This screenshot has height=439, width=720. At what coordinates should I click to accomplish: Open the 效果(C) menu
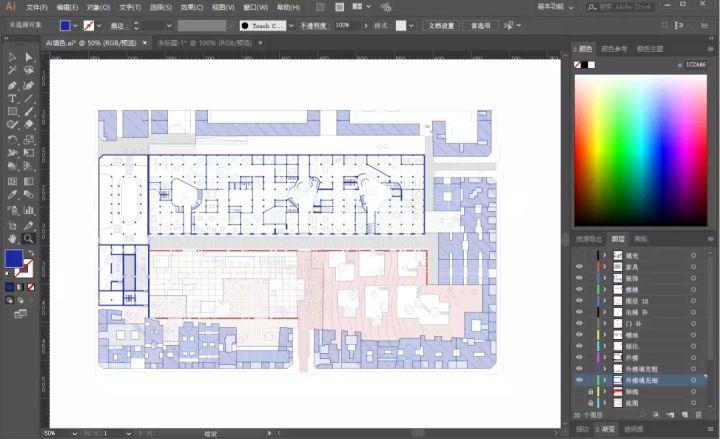pyautogui.click(x=191, y=7)
